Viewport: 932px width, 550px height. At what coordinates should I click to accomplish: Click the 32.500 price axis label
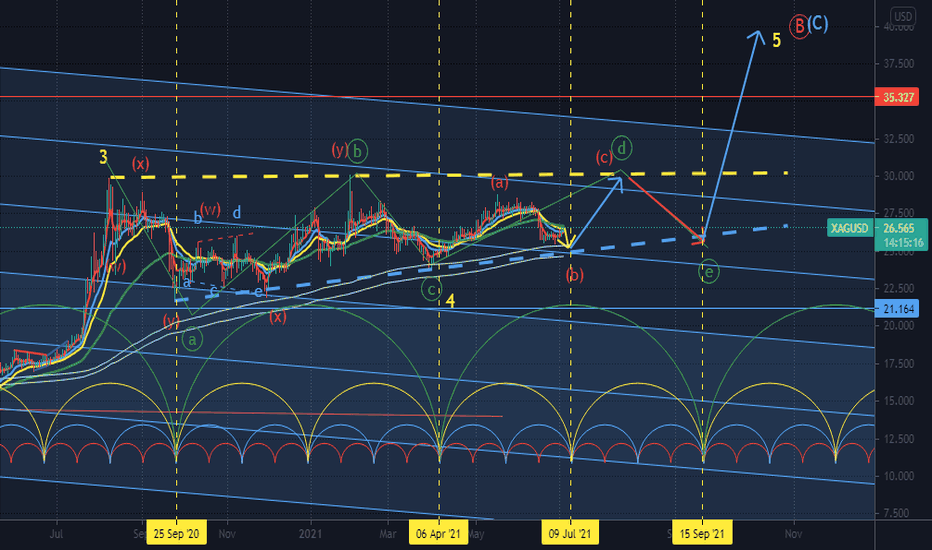click(898, 139)
